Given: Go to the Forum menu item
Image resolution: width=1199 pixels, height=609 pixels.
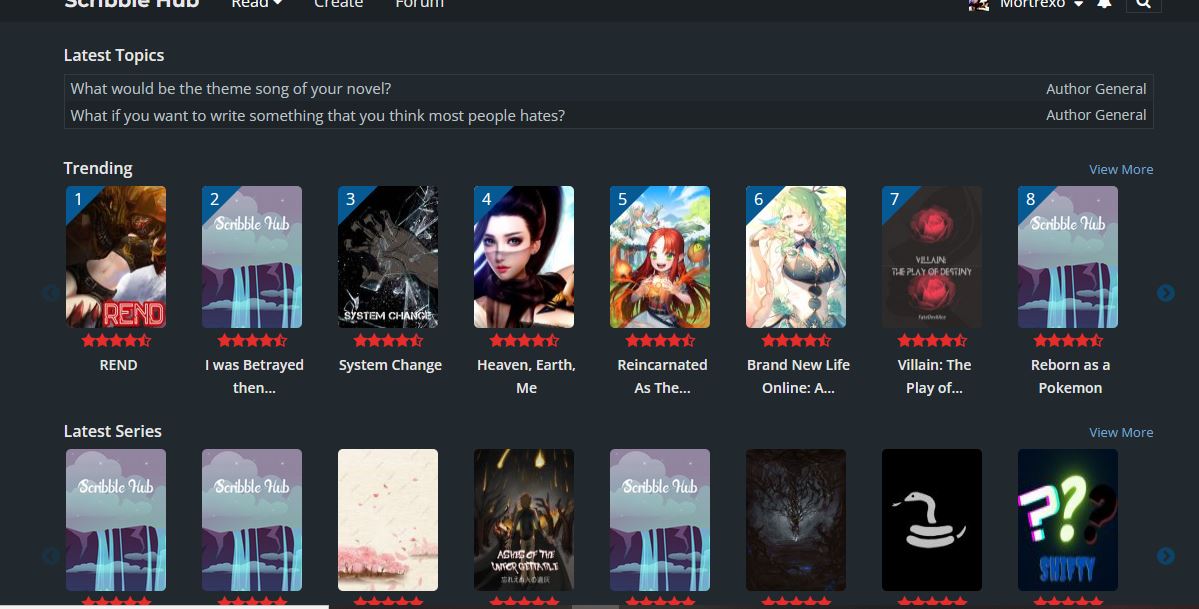Looking at the screenshot, I should click(x=419, y=4).
